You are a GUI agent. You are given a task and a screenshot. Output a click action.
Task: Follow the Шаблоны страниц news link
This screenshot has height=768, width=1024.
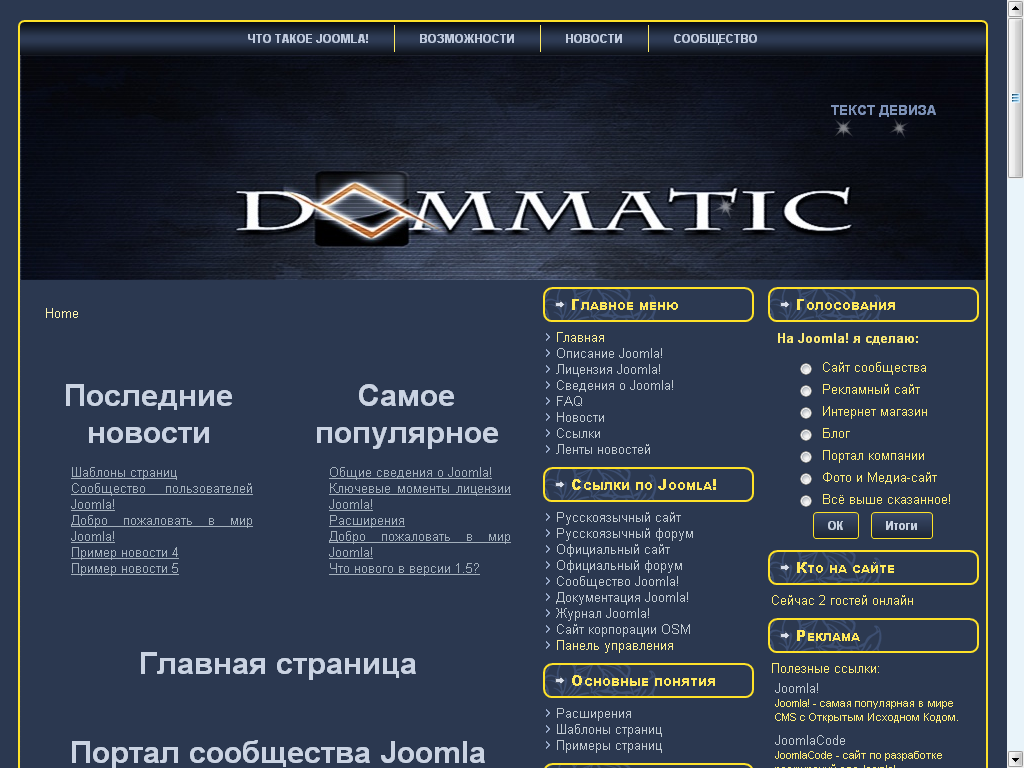[123, 472]
